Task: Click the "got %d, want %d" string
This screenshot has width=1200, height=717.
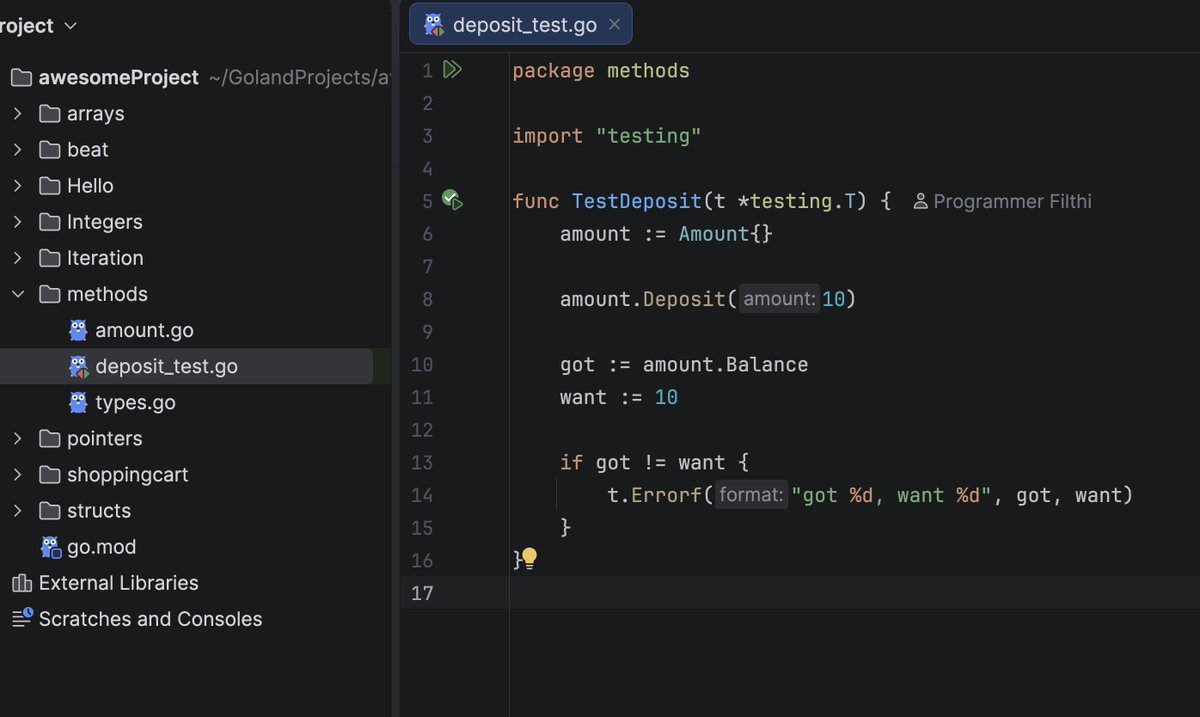Action: pyautogui.click(x=891, y=495)
